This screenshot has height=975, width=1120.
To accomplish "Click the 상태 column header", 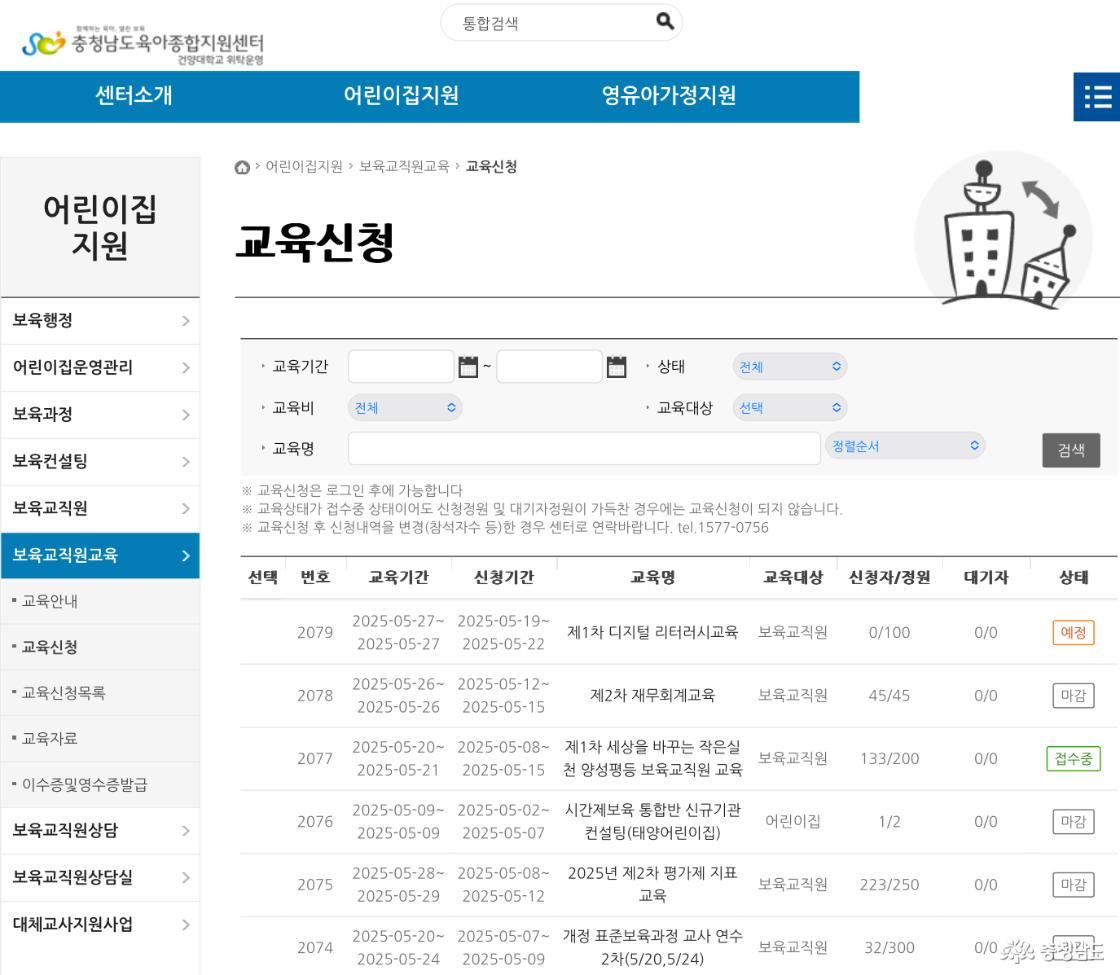I will click(x=1073, y=577).
